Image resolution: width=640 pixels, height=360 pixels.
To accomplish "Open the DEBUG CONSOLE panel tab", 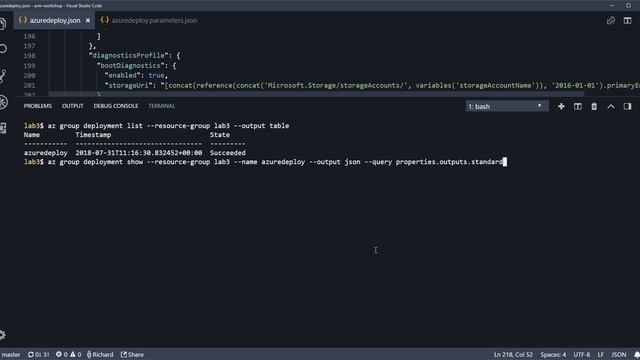I will click(116, 106).
